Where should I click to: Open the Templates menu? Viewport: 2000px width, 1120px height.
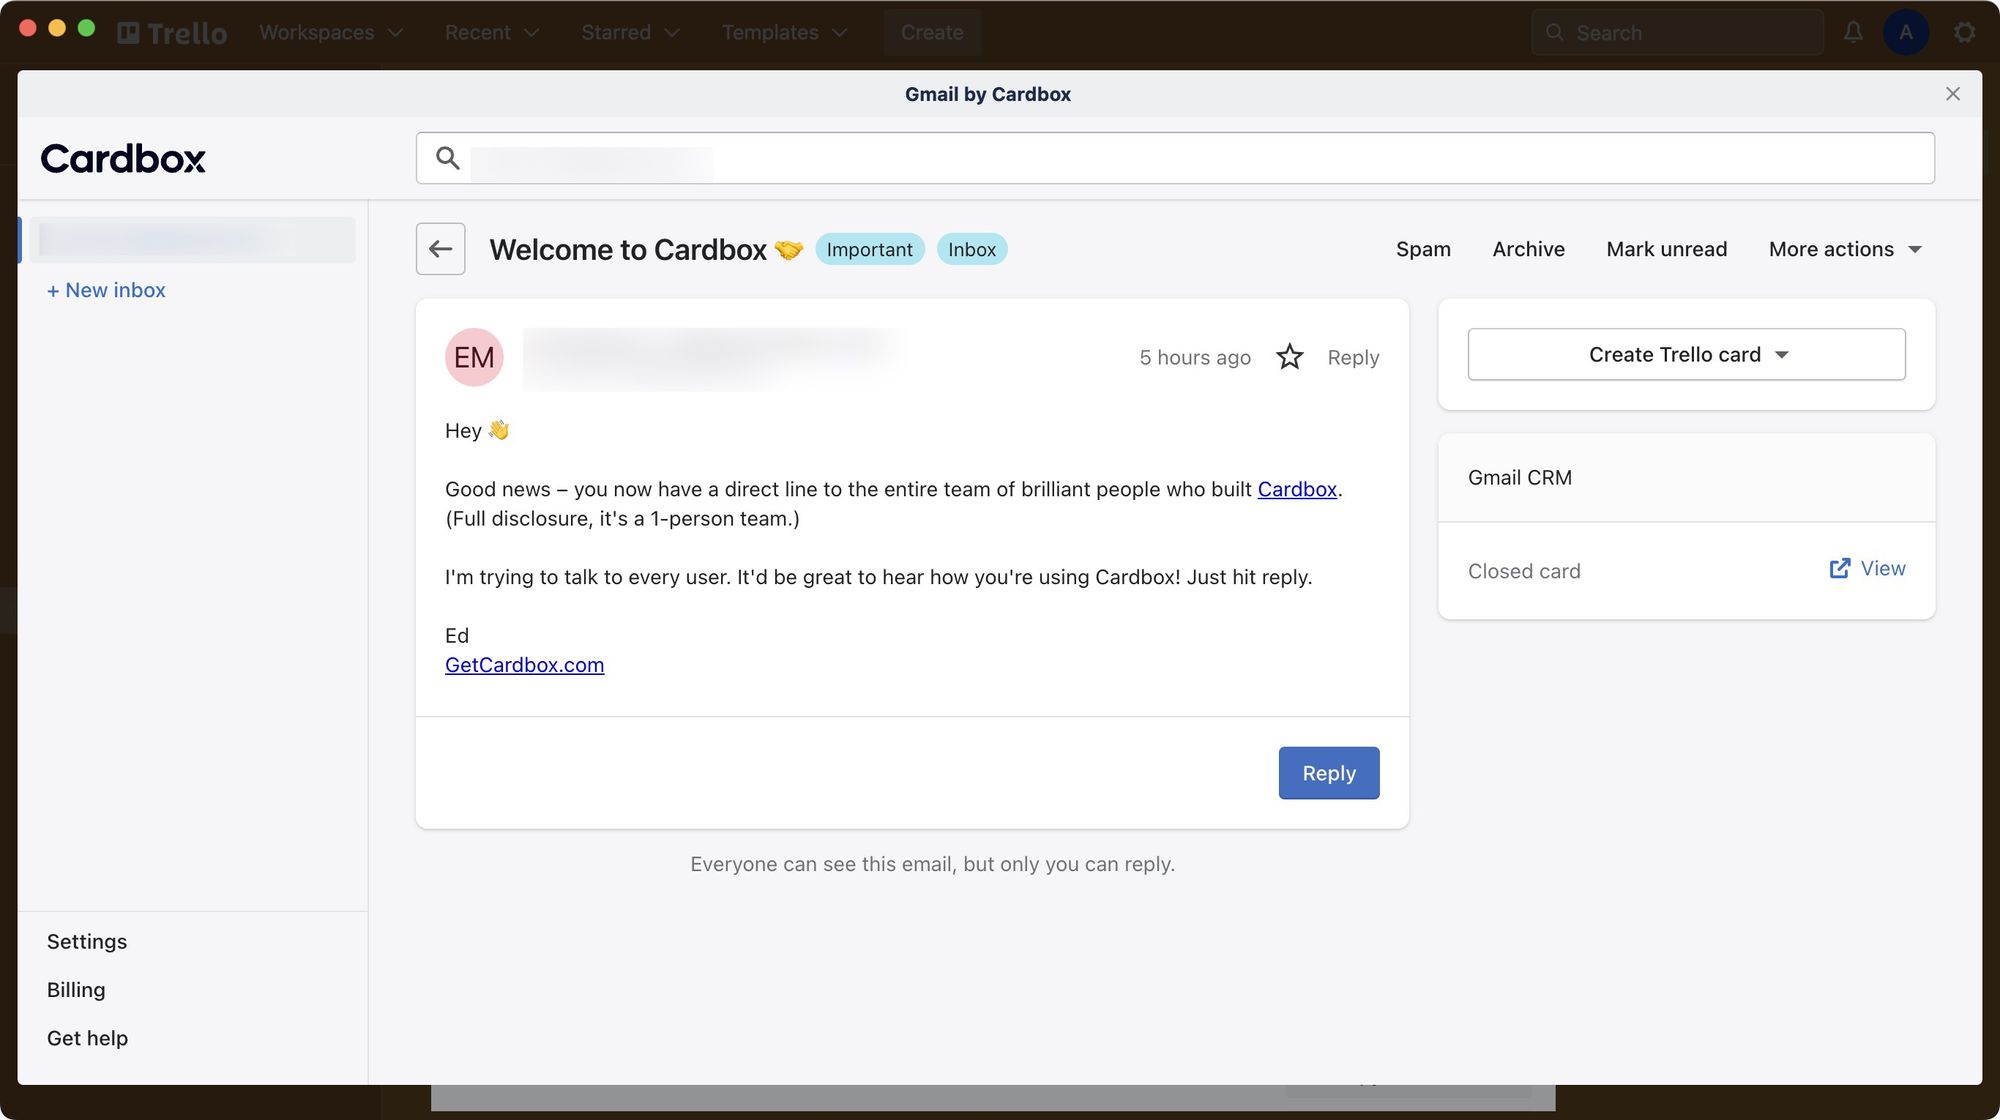click(x=784, y=32)
